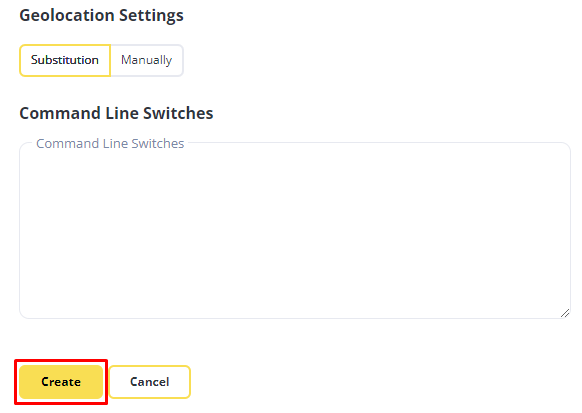Image resolution: width=582 pixels, height=413 pixels.
Task: Click the highlighted Create action
Action: [x=61, y=382]
